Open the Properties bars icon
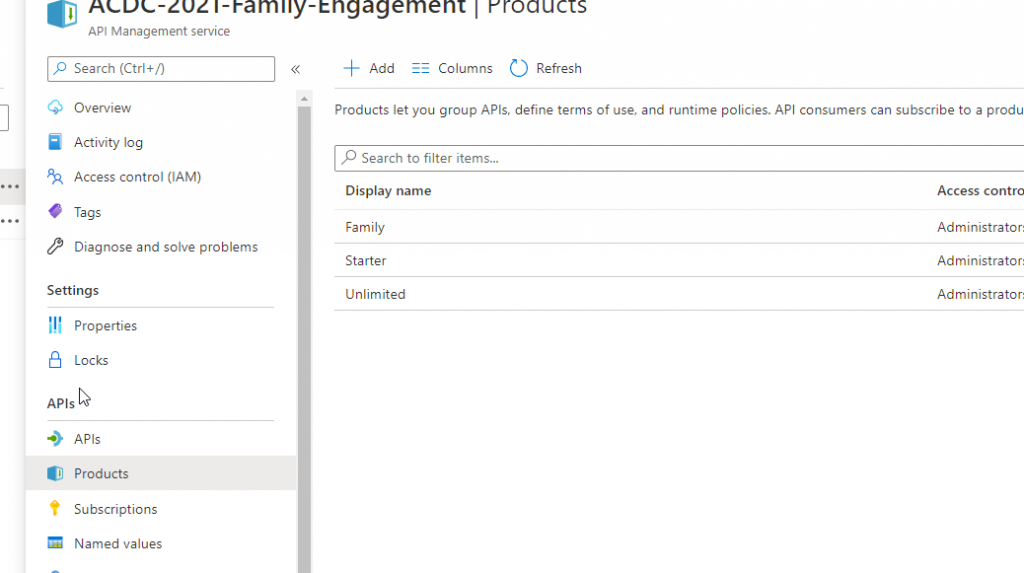Viewport: 1024px width, 573px height. pos(56,325)
